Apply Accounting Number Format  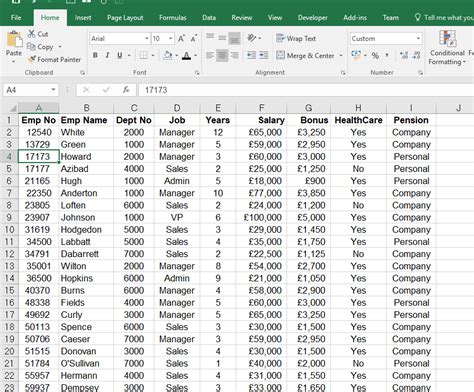tap(356, 55)
